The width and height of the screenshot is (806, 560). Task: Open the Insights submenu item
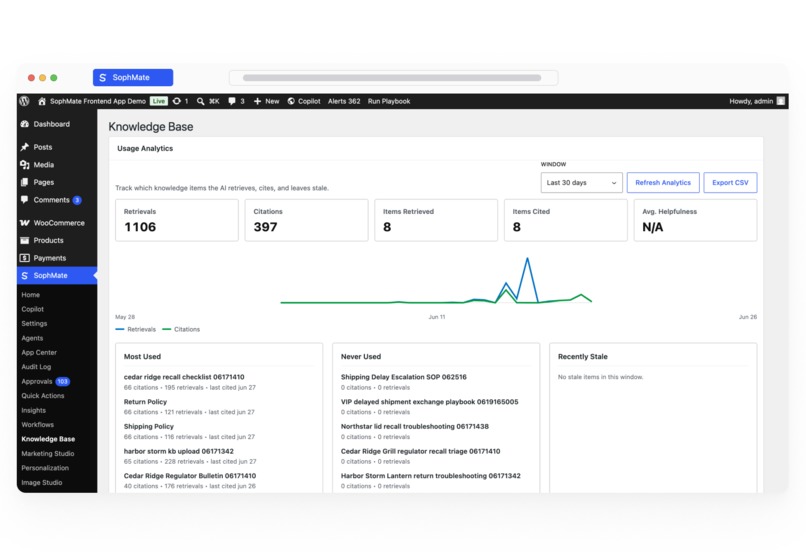coord(33,410)
